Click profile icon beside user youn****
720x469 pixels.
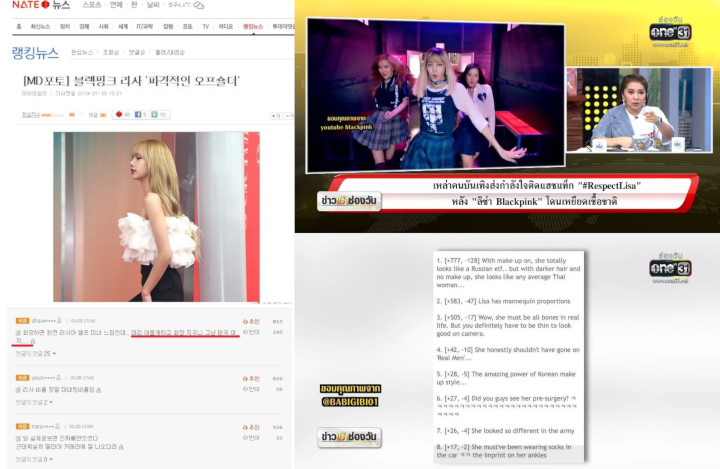(58, 378)
